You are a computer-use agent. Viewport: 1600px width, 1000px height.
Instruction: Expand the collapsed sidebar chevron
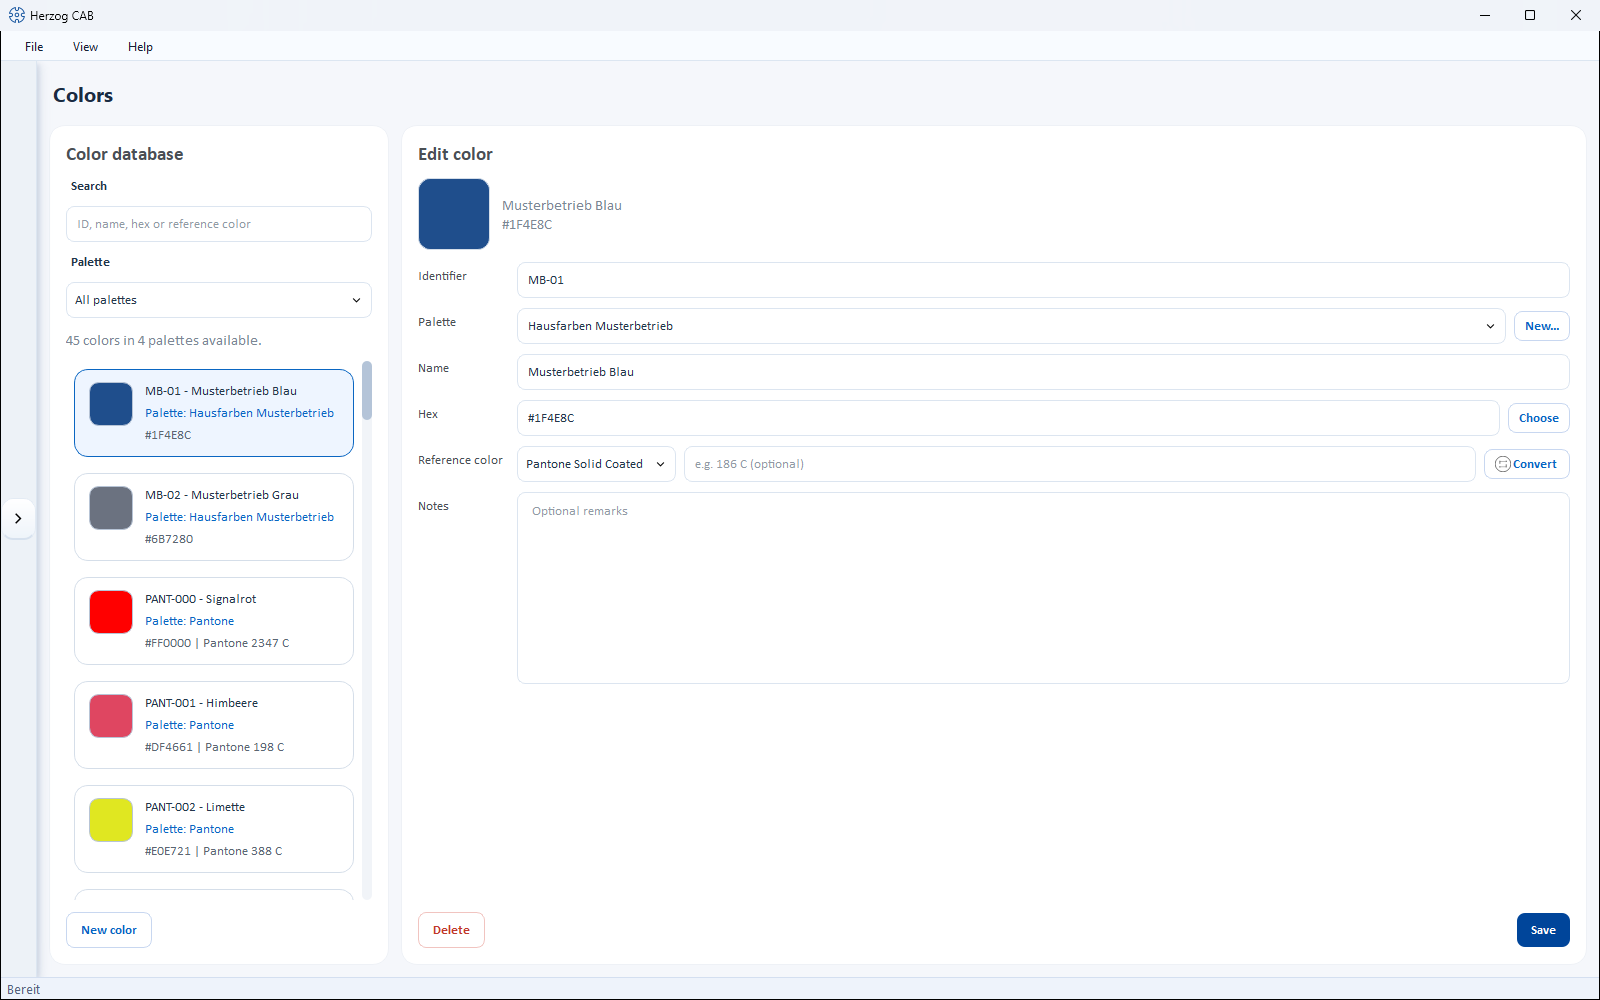pyautogui.click(x=18, y=518)
